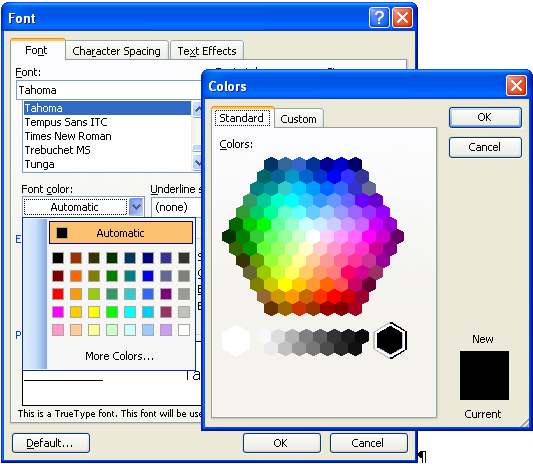Confirm with OK in Colors dialog

(x=485, y=117)
